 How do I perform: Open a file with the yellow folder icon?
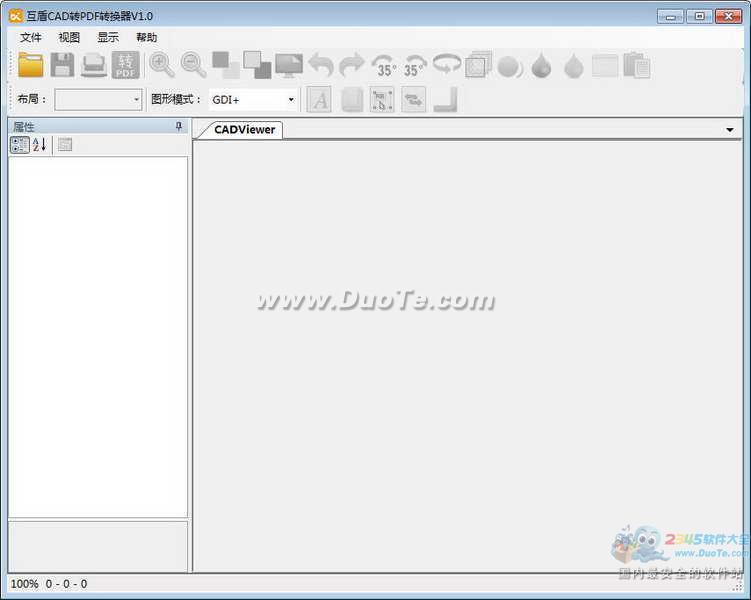(31, 65)
